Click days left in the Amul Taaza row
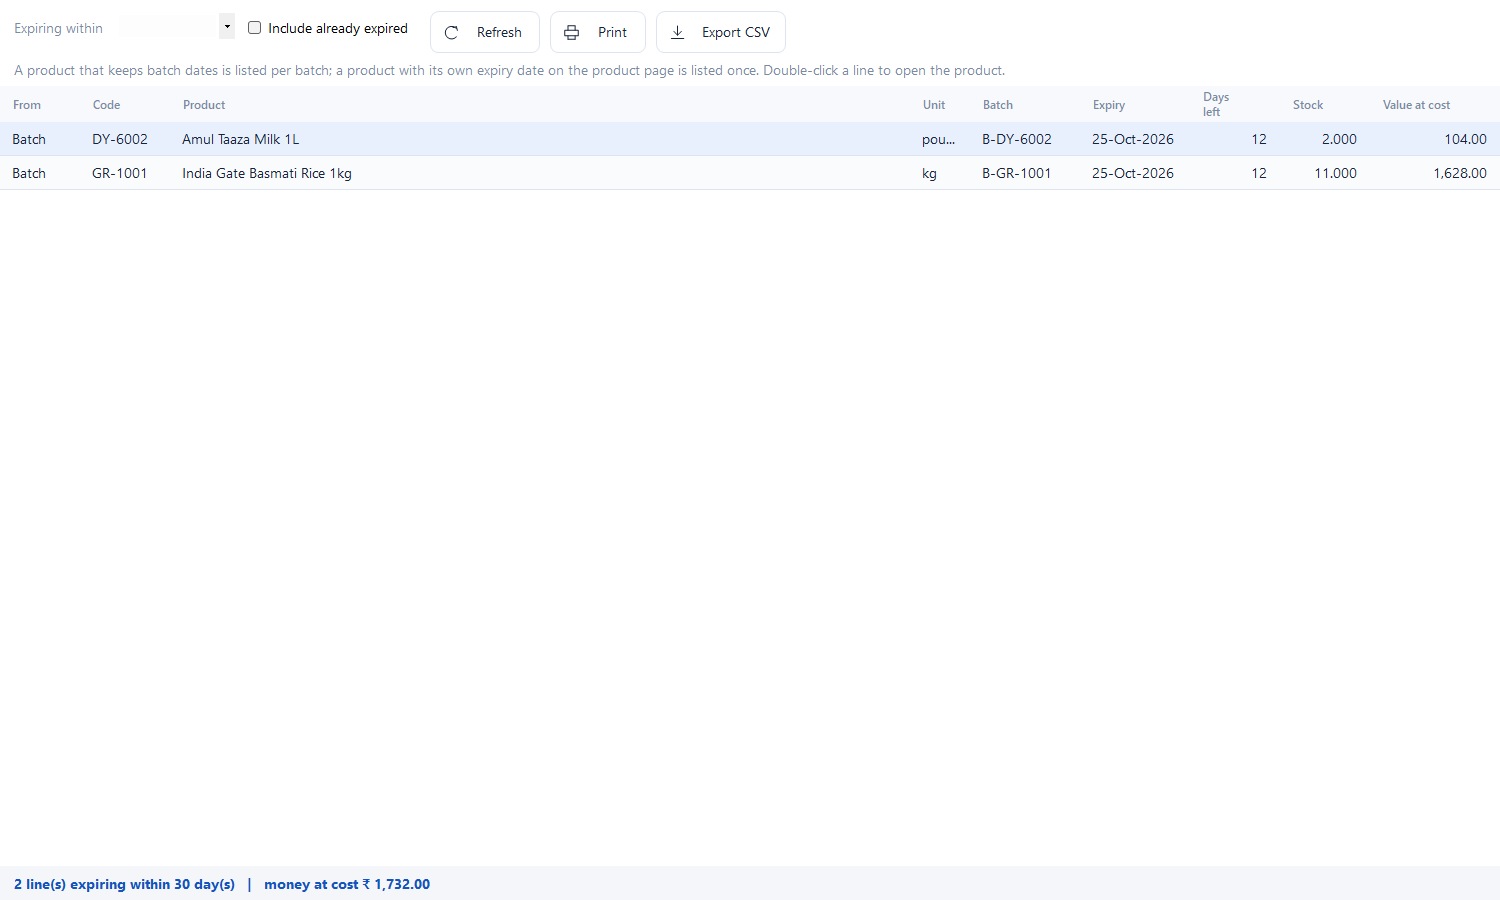 point(1259,139)
